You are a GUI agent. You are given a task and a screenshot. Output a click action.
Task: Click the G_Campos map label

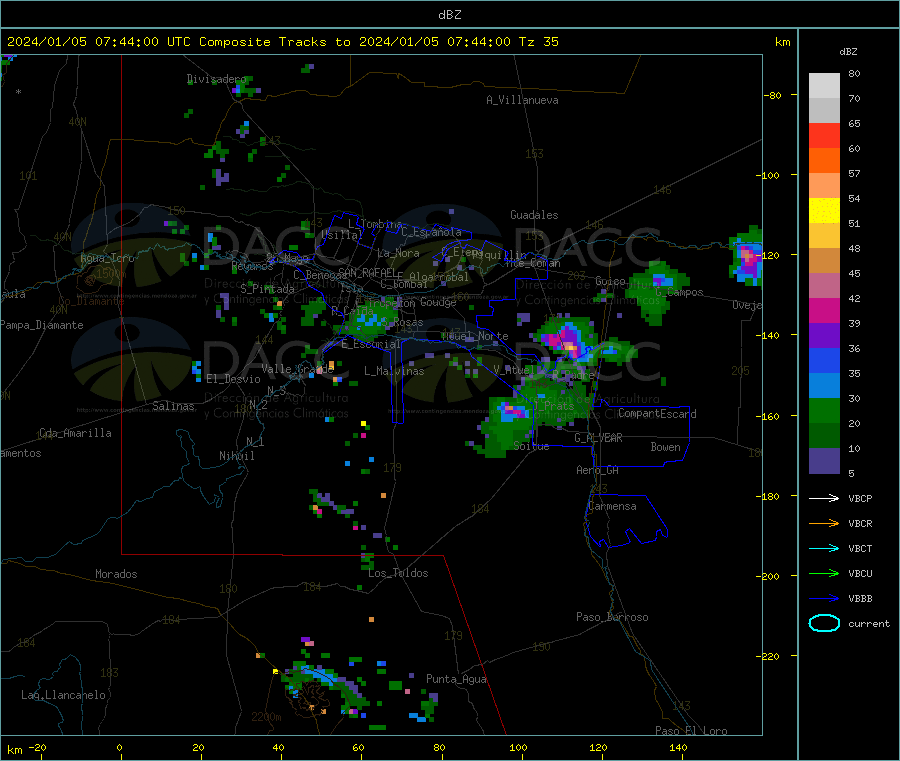click(x=679, y=292)
